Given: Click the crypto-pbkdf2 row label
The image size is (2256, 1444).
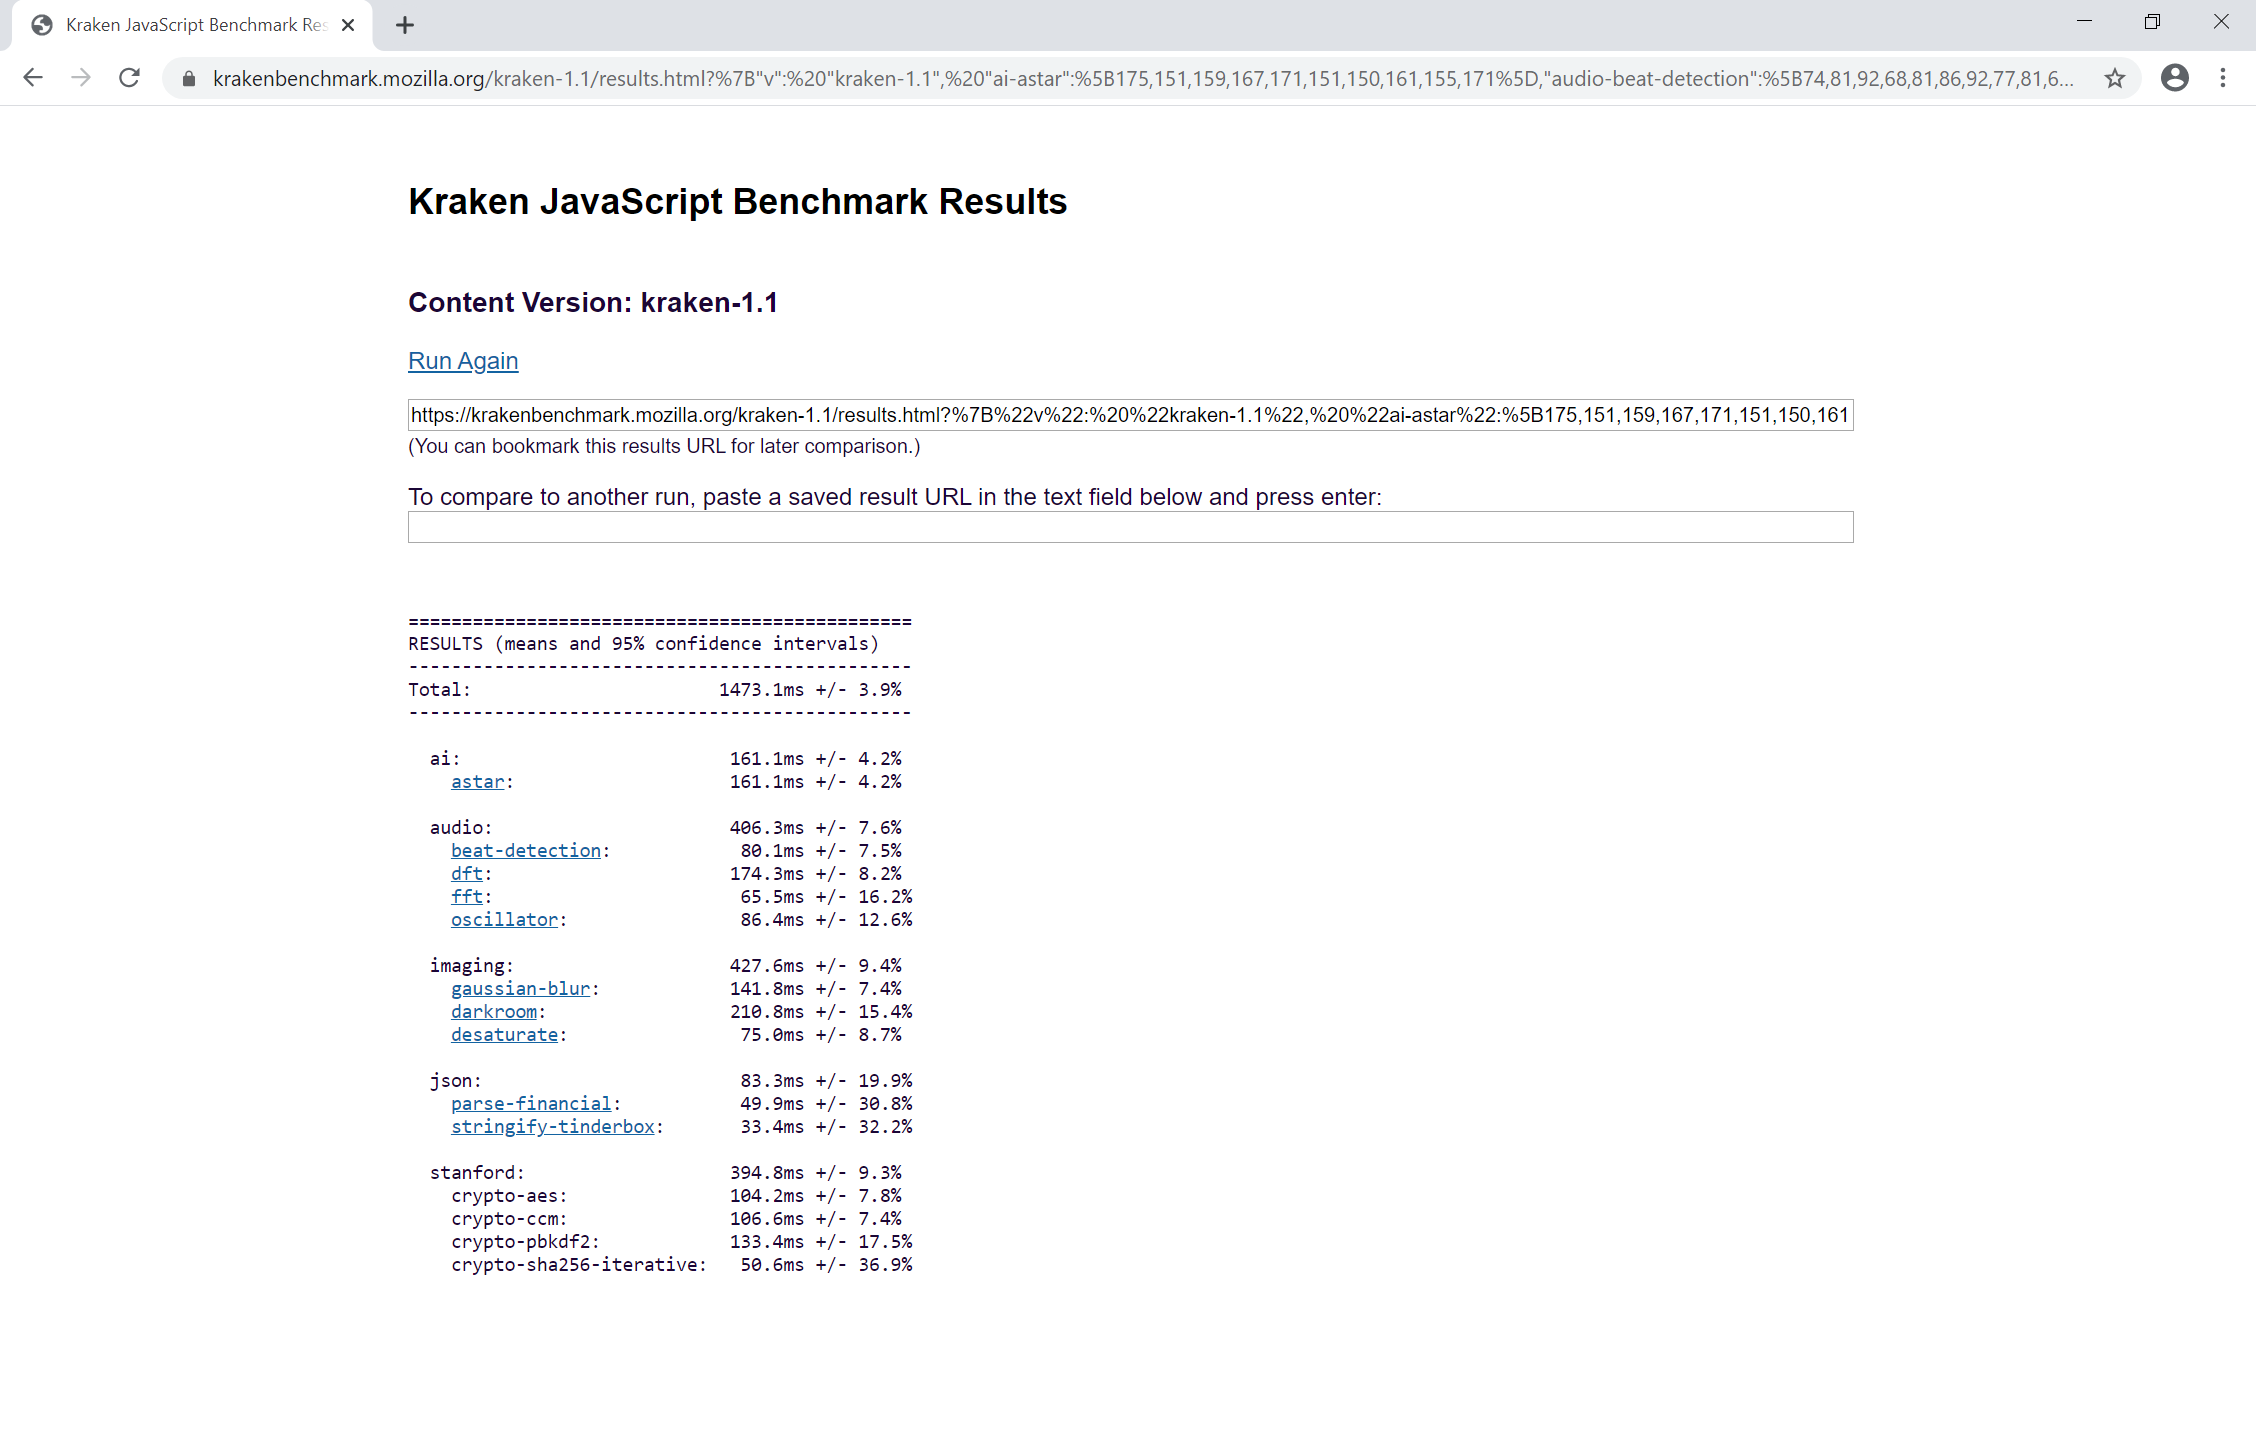Looking at the screenshot, I should (x=525, y=1242).
